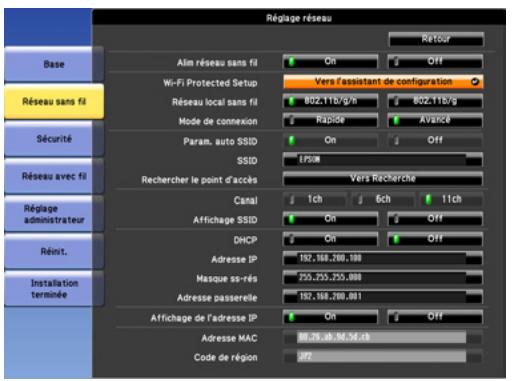Click the Réglage réseau title
The width and height of the screenshot is (512, 381).
[x=299, y=18]
